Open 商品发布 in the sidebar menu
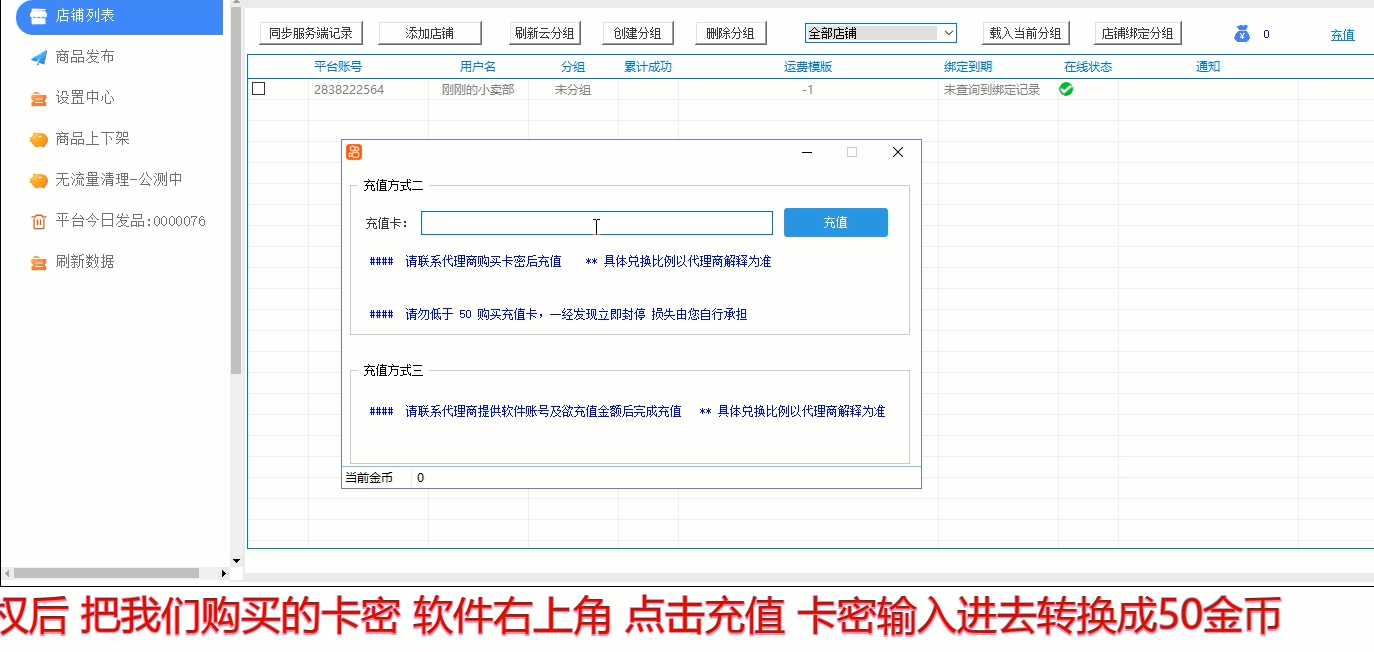 click(85, 57)
